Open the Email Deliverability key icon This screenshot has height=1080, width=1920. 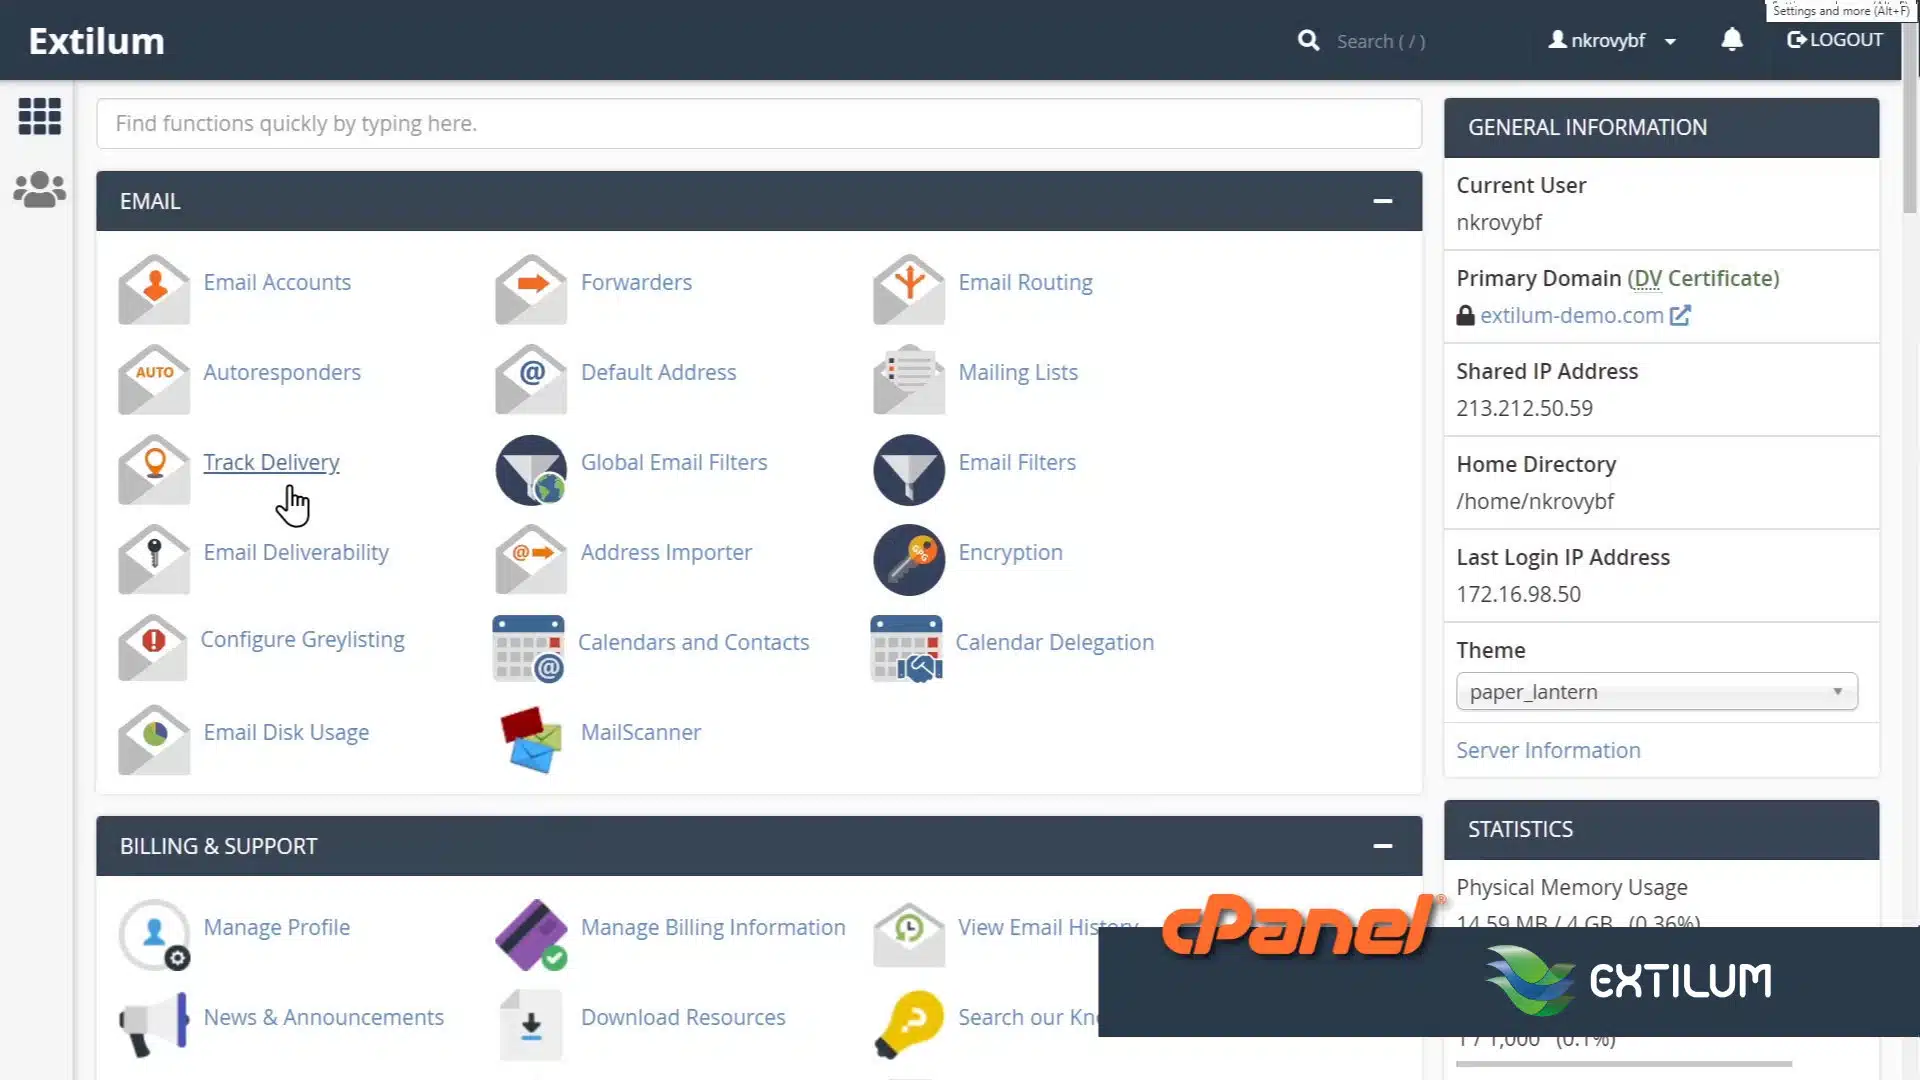point(154,559)
